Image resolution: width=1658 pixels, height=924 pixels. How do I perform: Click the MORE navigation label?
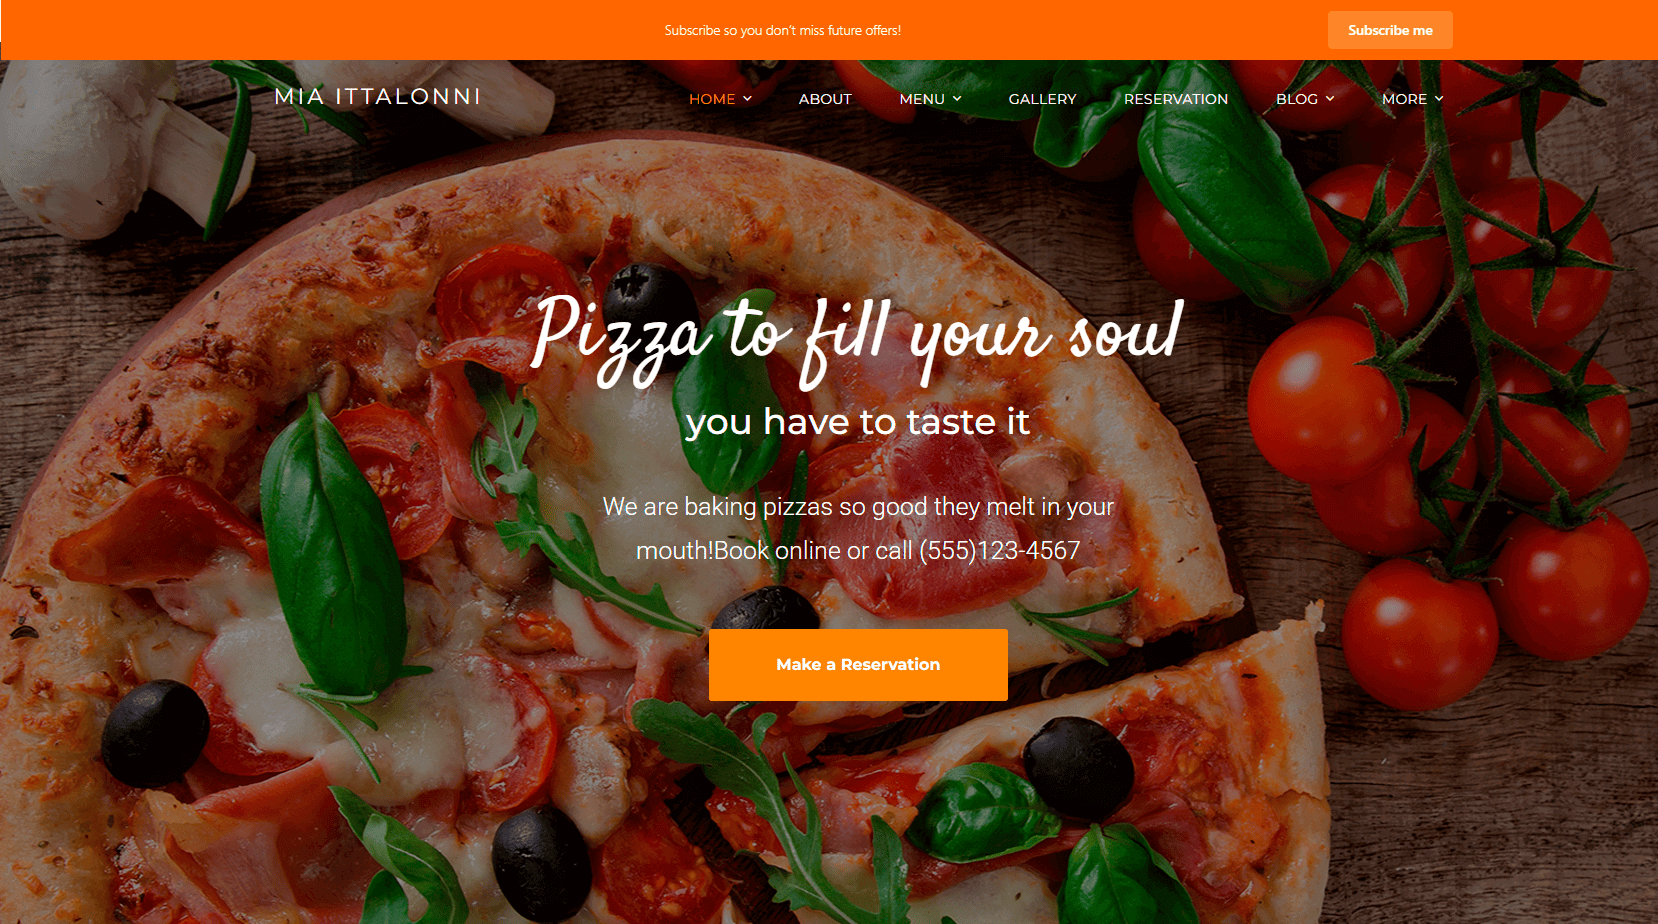tap(1404, 99)
